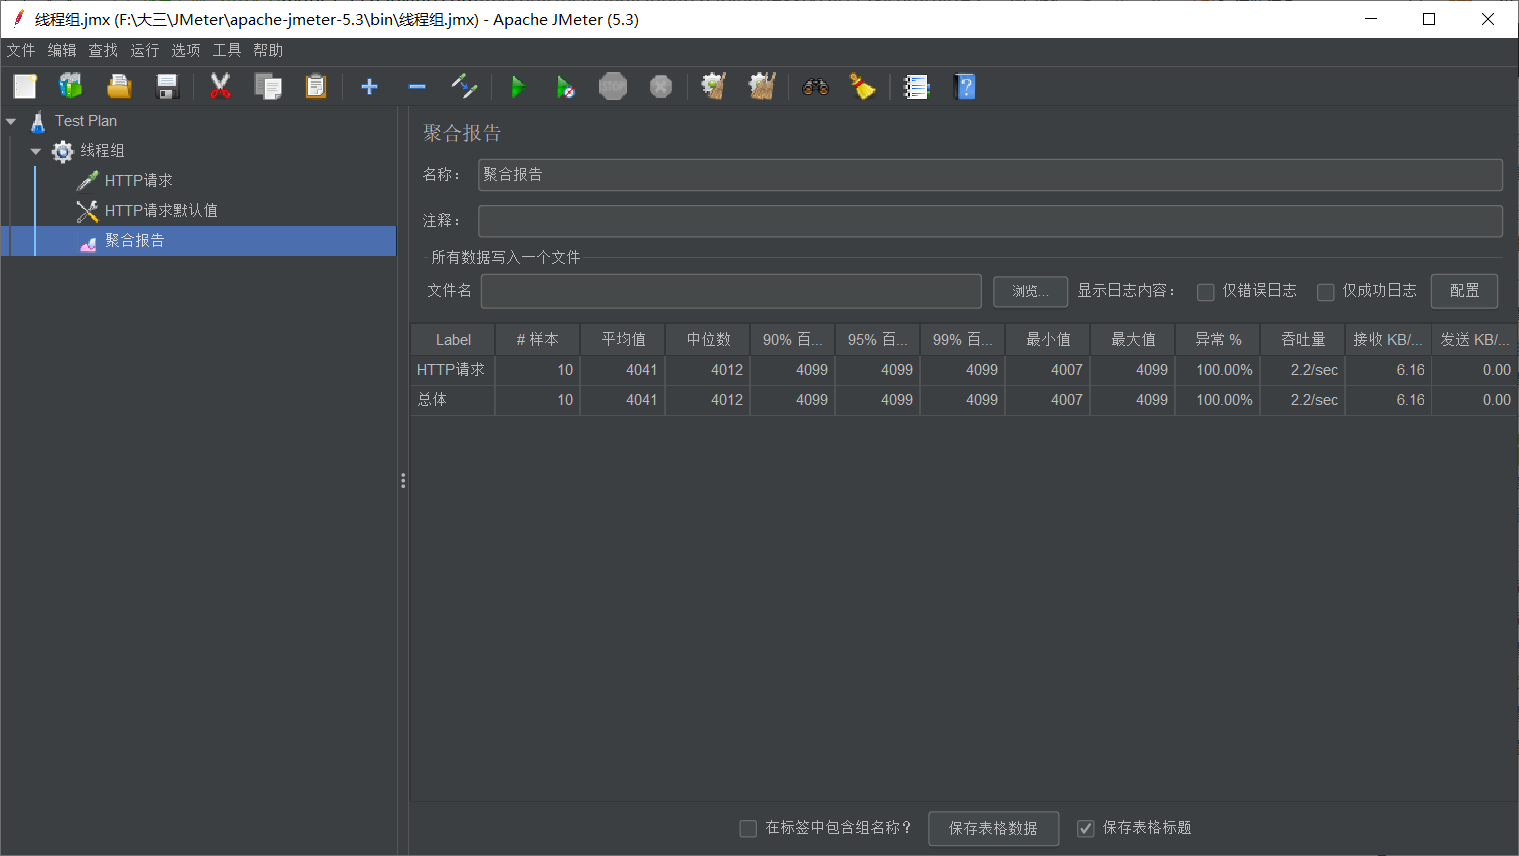
Task: Click the 保存表格数据 button
Action: (x=993, y=828)
